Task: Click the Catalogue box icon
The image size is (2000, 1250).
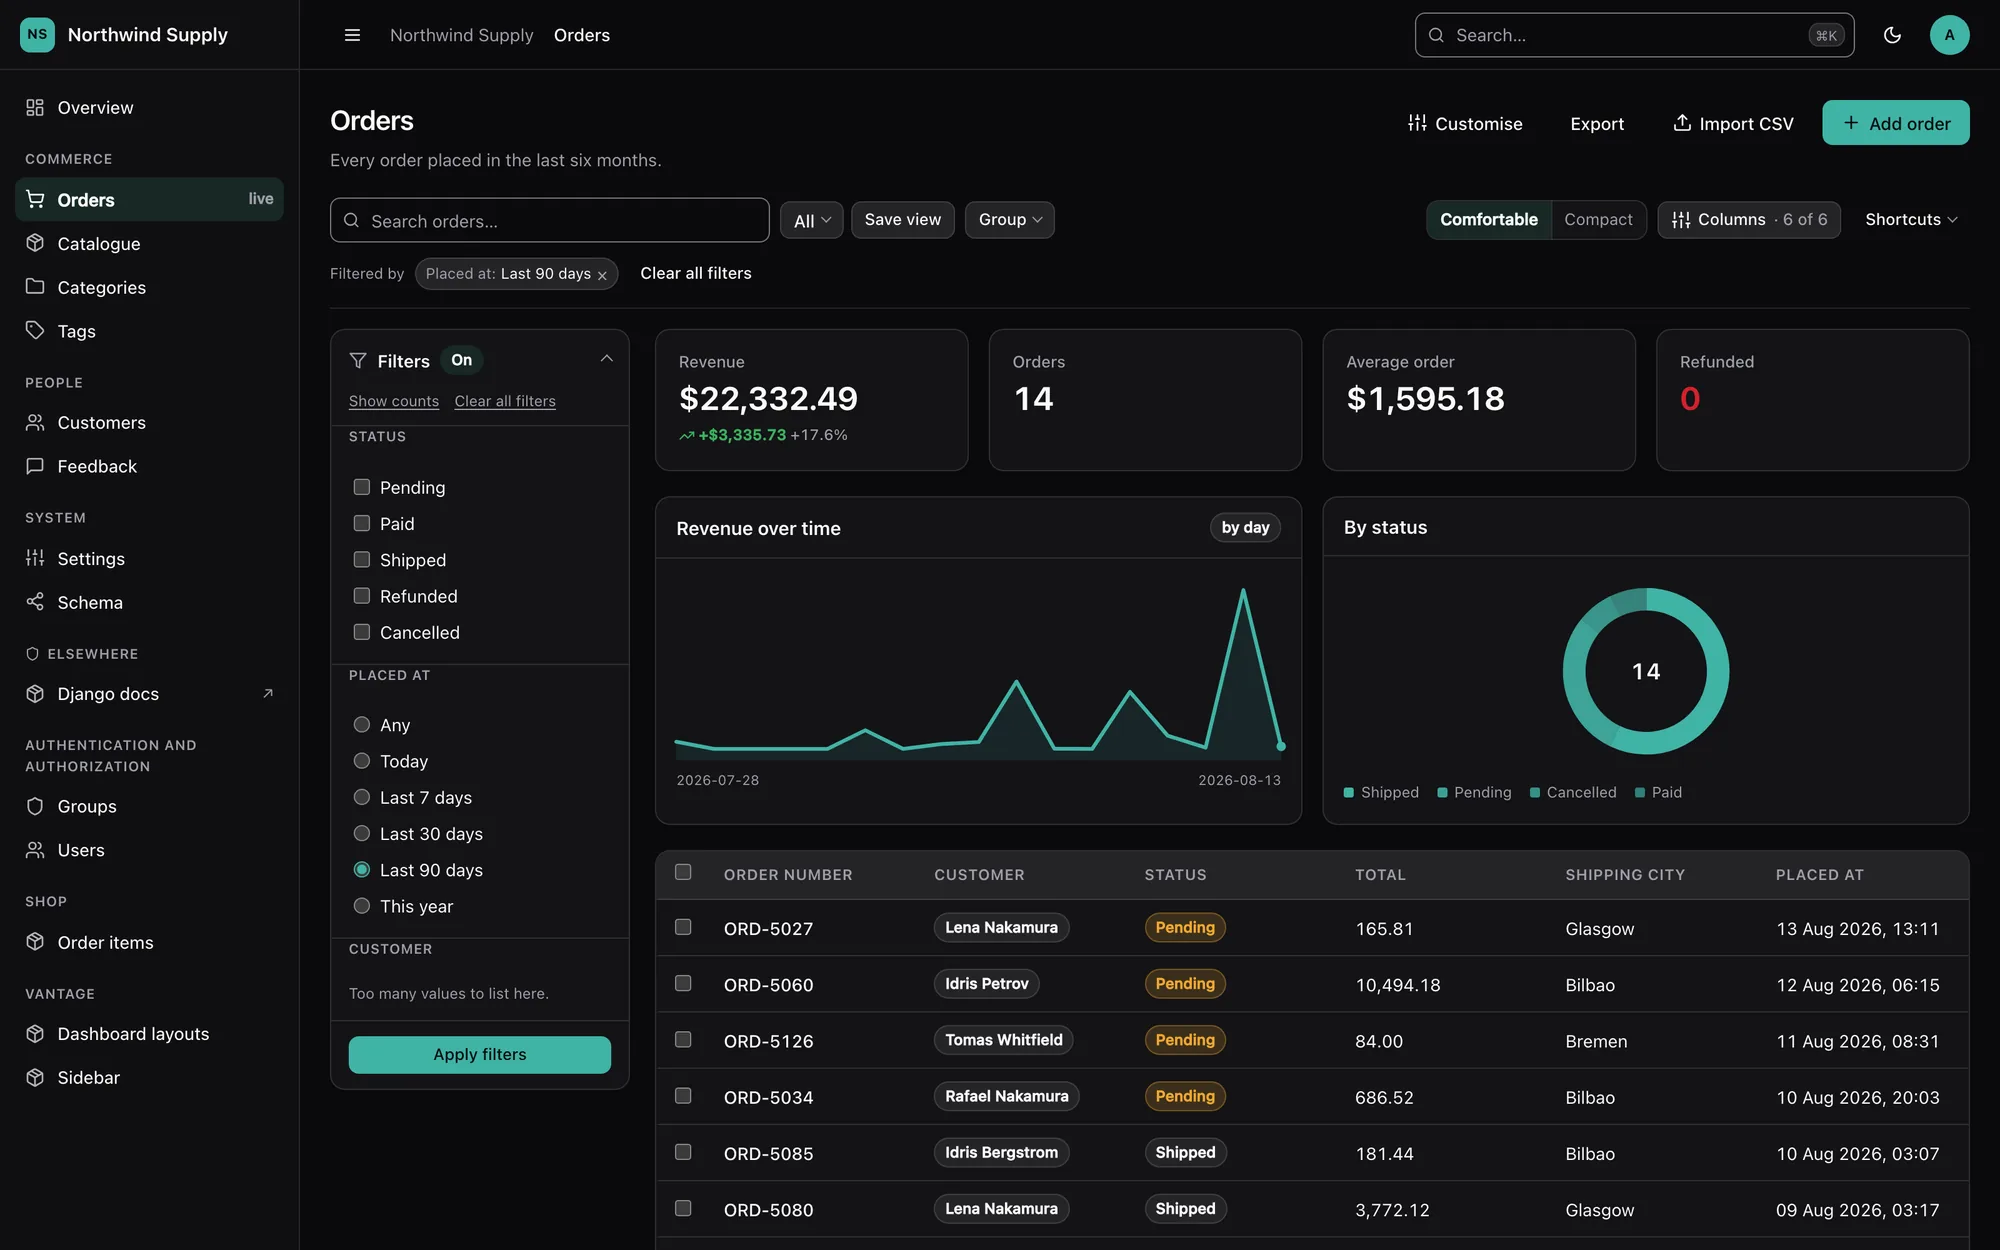Action: [x=35, y=243]
